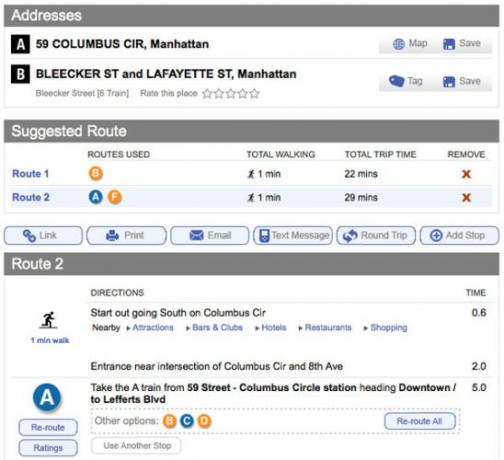Click the Round Trip button
504x460 pixels.
tap(376, 235)
